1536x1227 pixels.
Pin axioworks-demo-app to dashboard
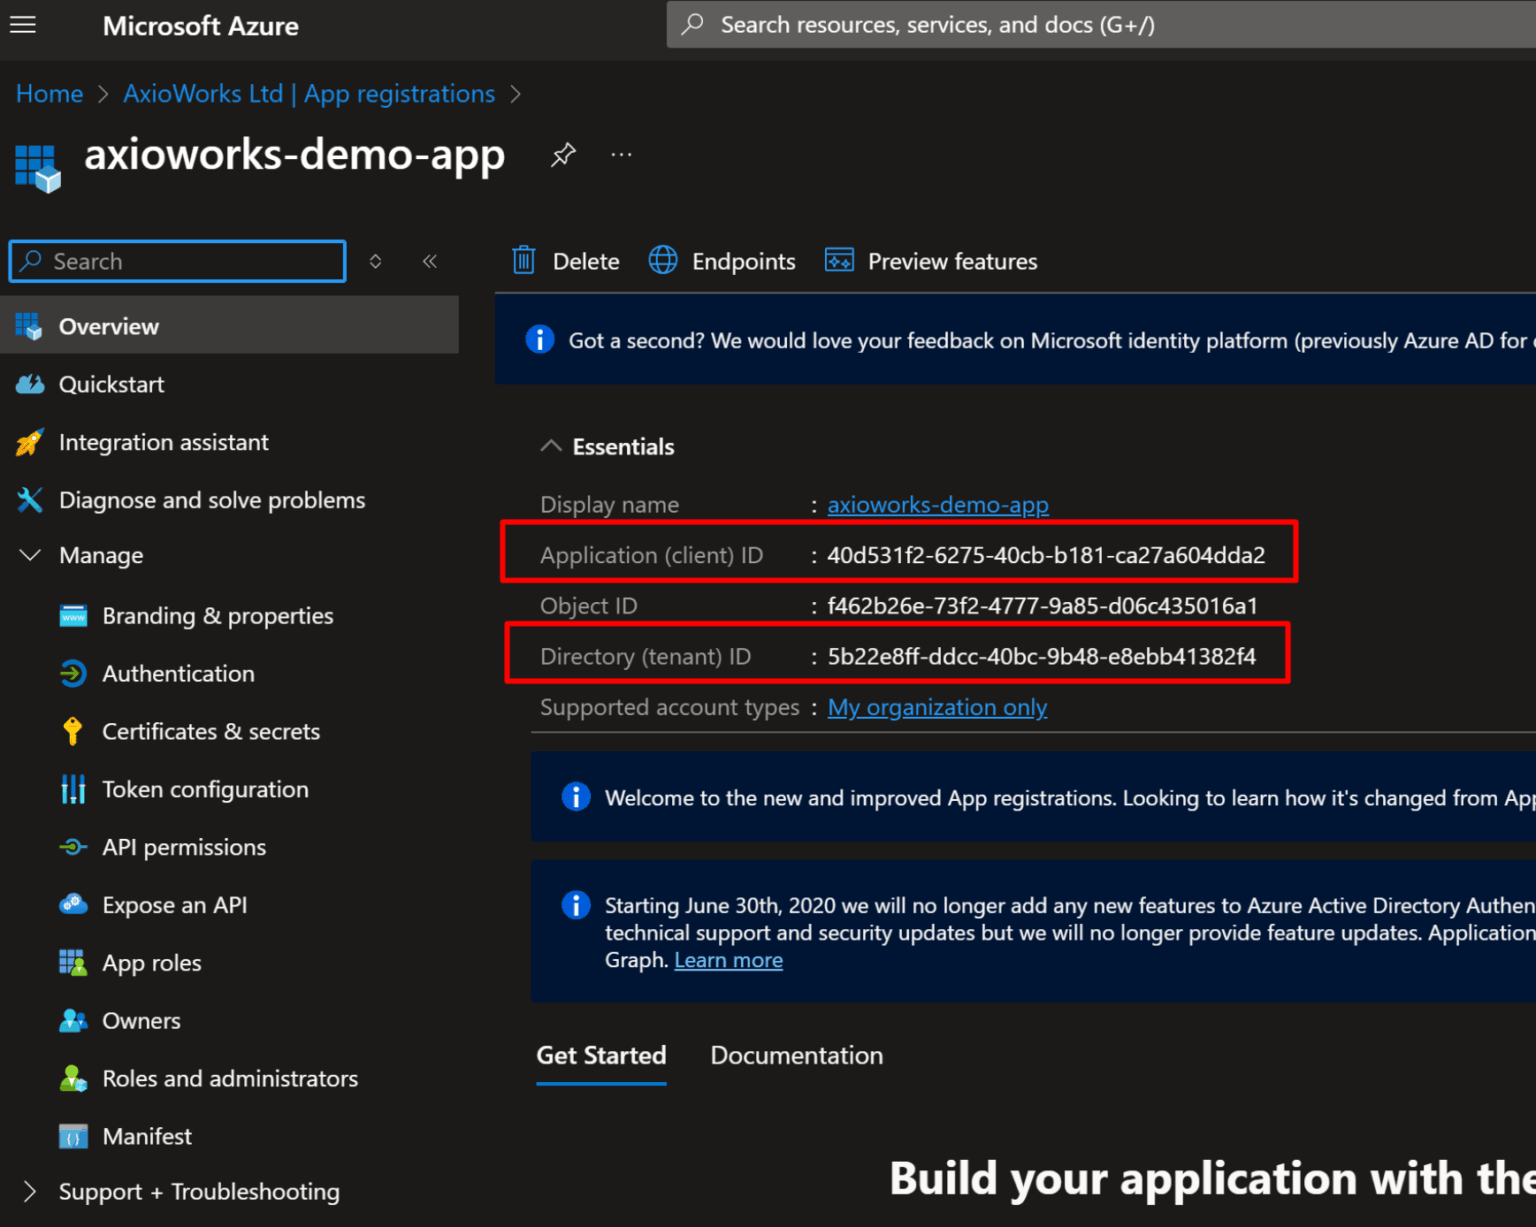563,155
